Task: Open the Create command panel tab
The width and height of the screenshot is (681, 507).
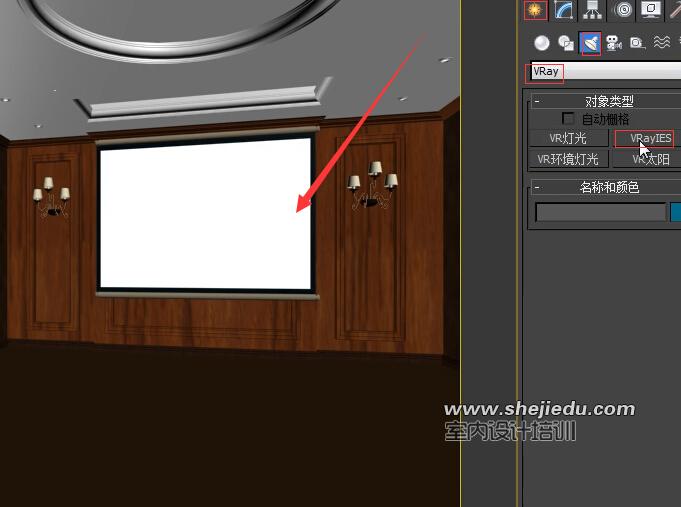Action: [x=535, y=10]
